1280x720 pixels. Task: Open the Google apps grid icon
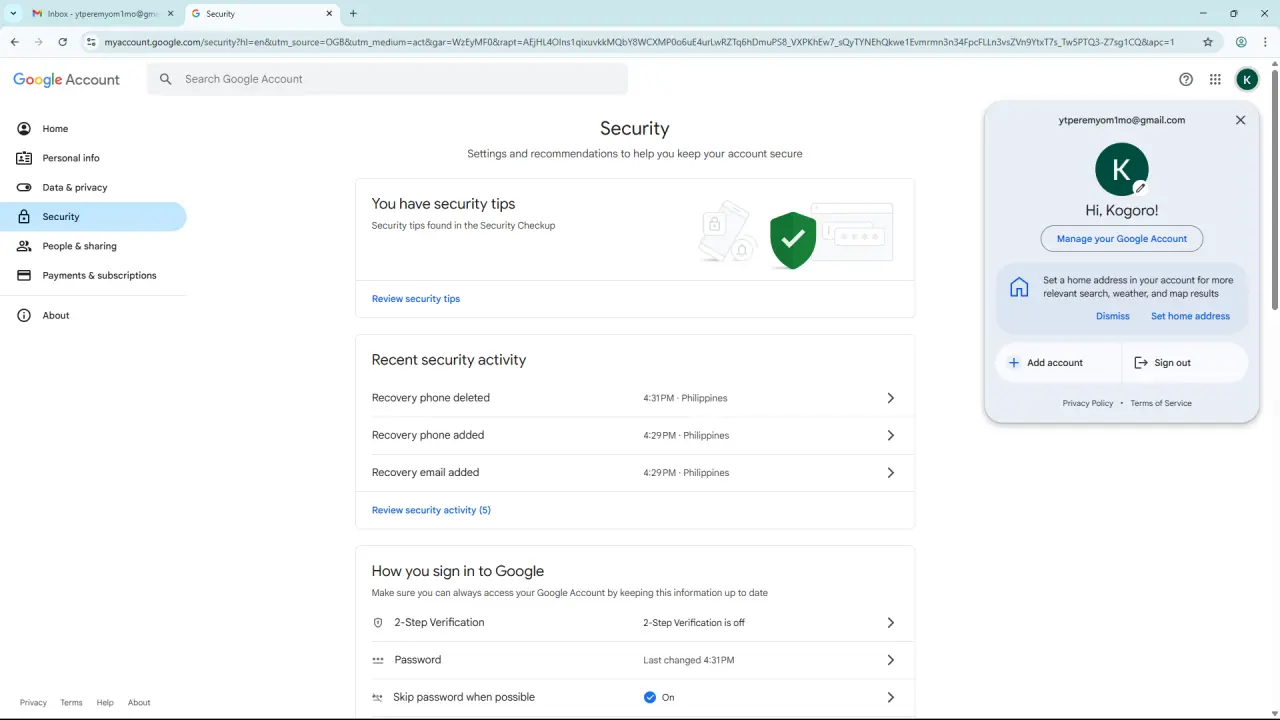(1215, 80)
